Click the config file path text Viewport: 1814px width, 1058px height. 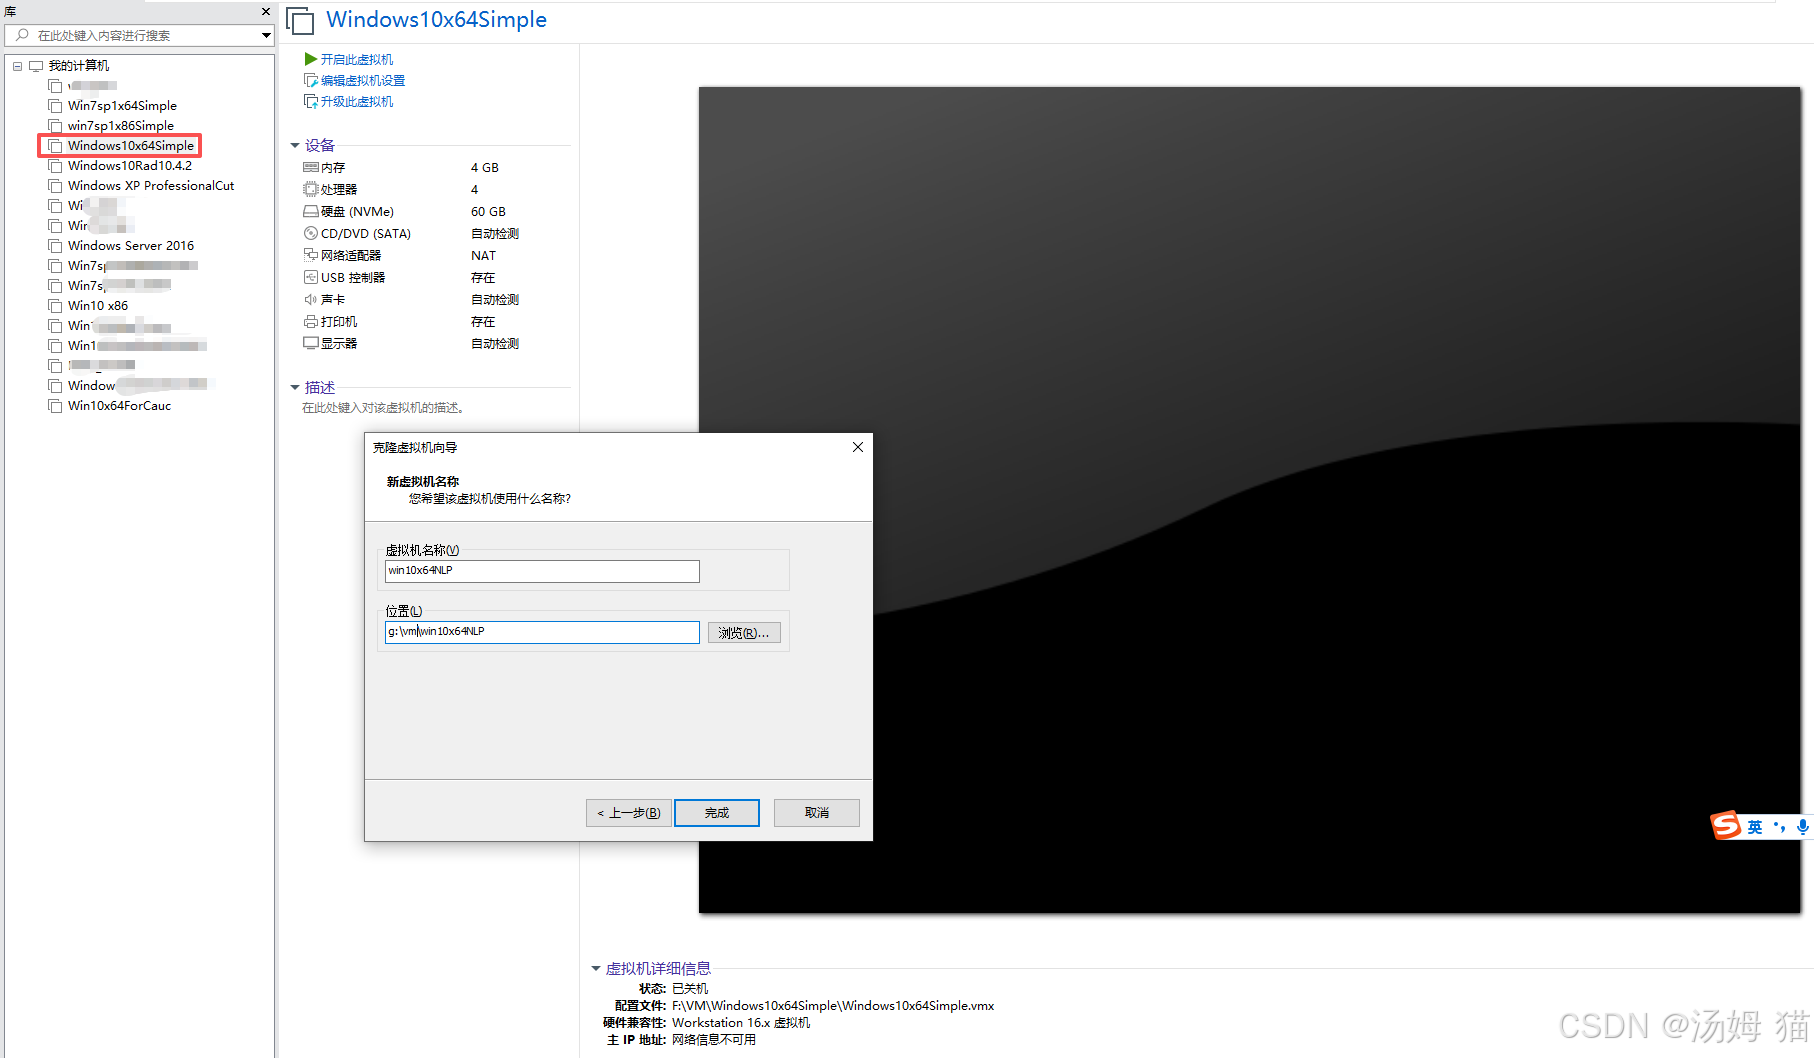(x=833, y=1006)
